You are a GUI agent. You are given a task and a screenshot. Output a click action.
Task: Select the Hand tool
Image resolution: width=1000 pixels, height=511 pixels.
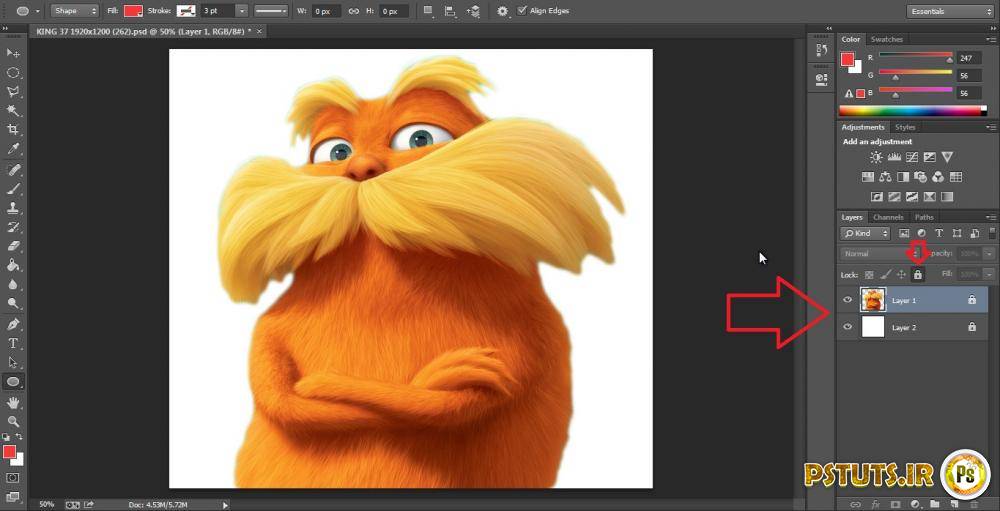click(13, 403)
